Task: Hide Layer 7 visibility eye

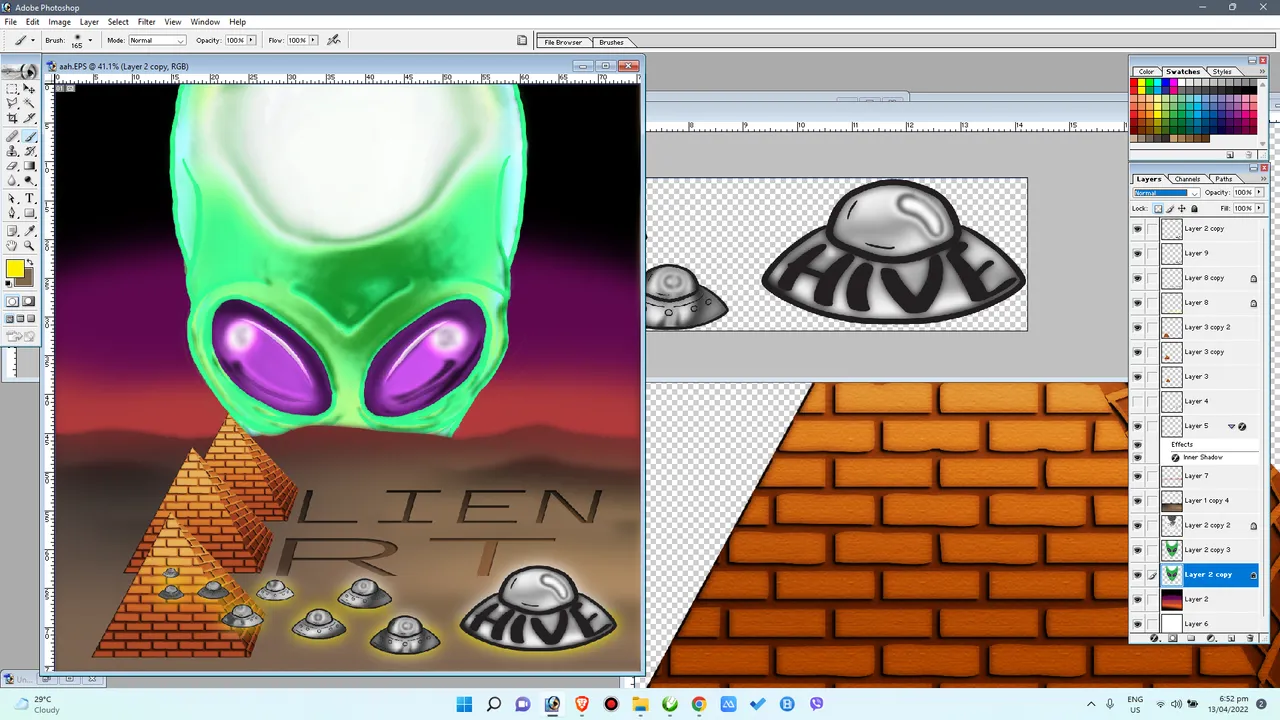Action: pos(1137,476)
